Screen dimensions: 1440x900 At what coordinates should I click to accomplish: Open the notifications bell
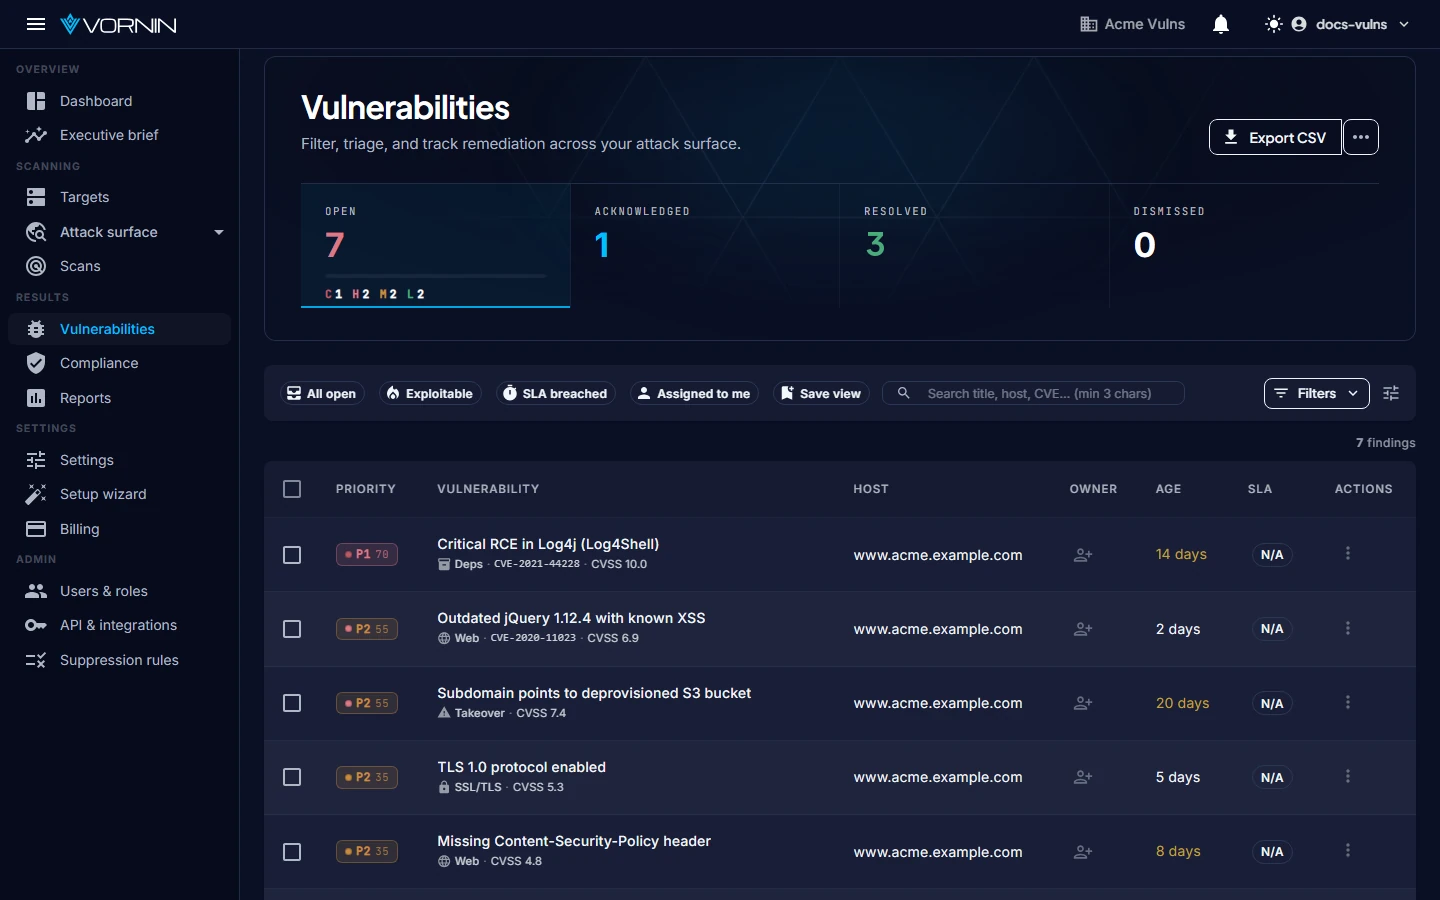1221,24
